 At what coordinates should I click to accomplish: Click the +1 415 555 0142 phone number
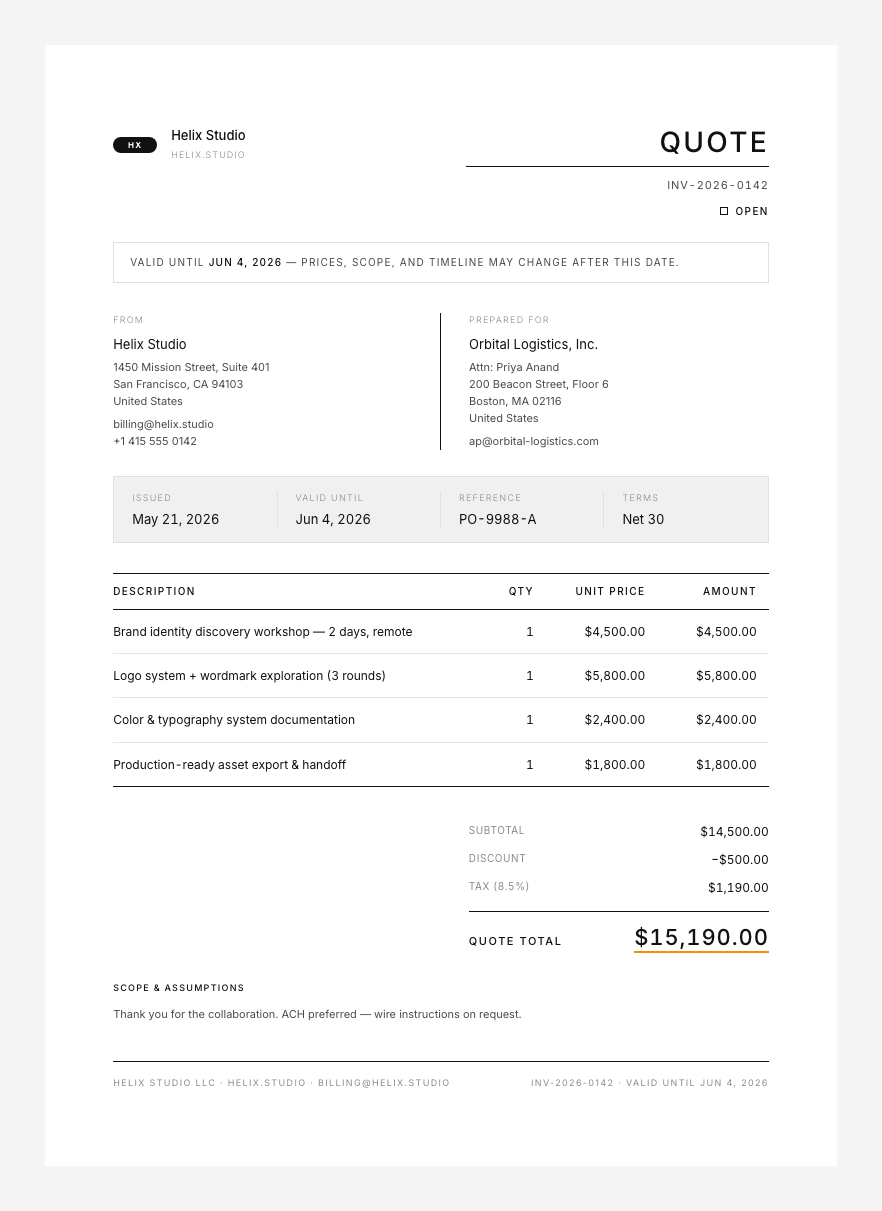click(155, 441)
